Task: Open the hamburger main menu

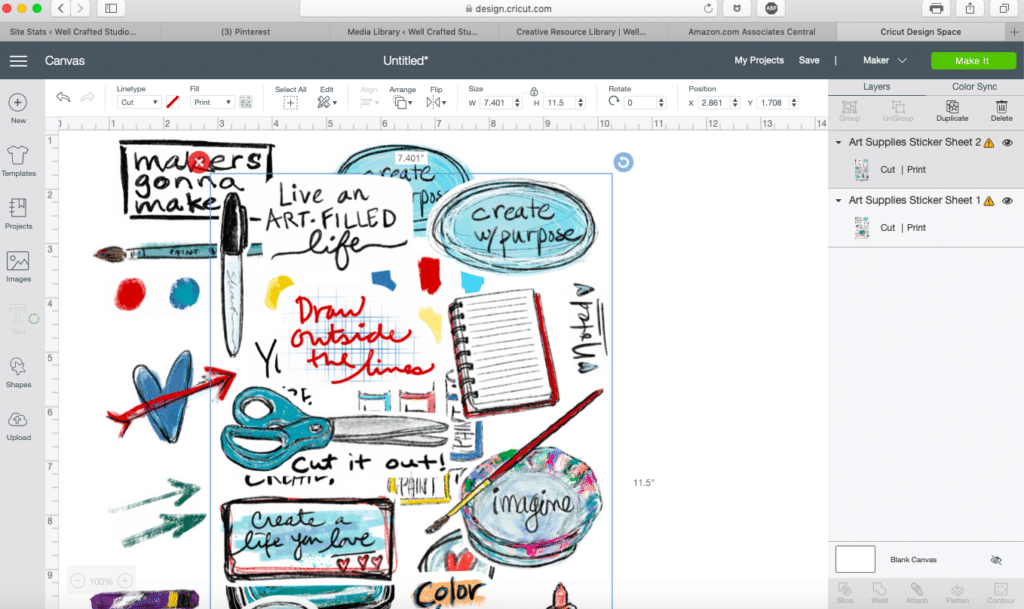Action: [18, 61]
